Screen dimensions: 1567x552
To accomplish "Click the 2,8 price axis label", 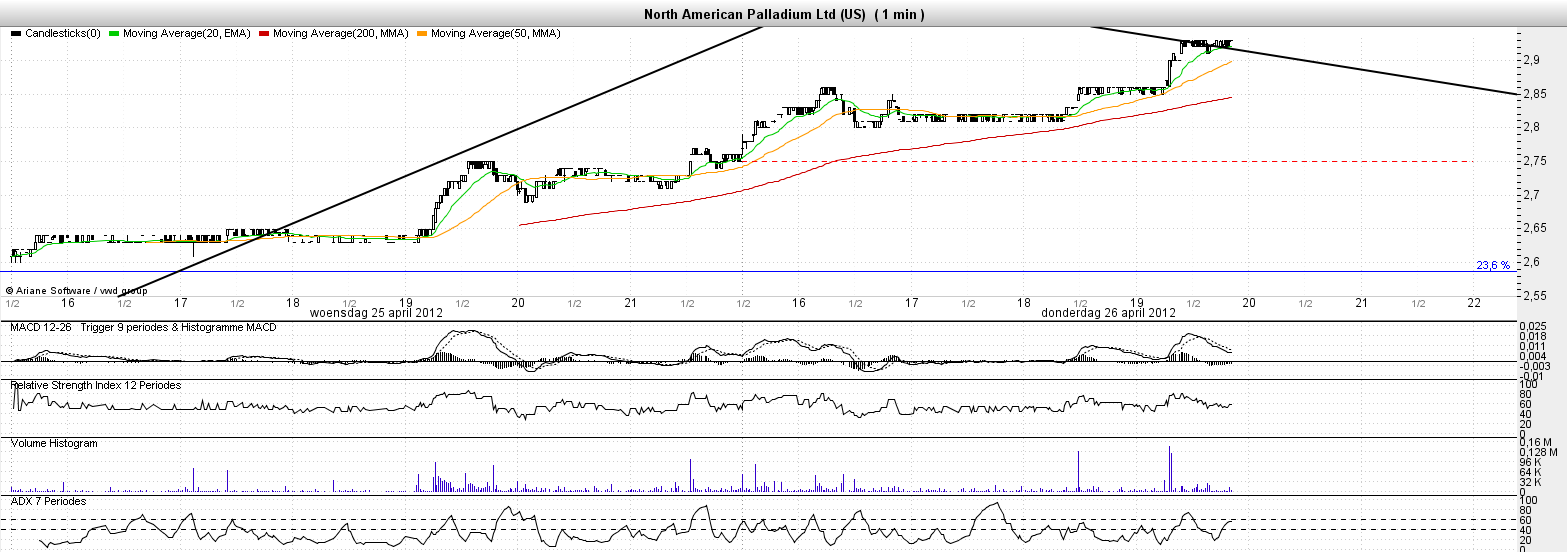I will point(1530,127).
